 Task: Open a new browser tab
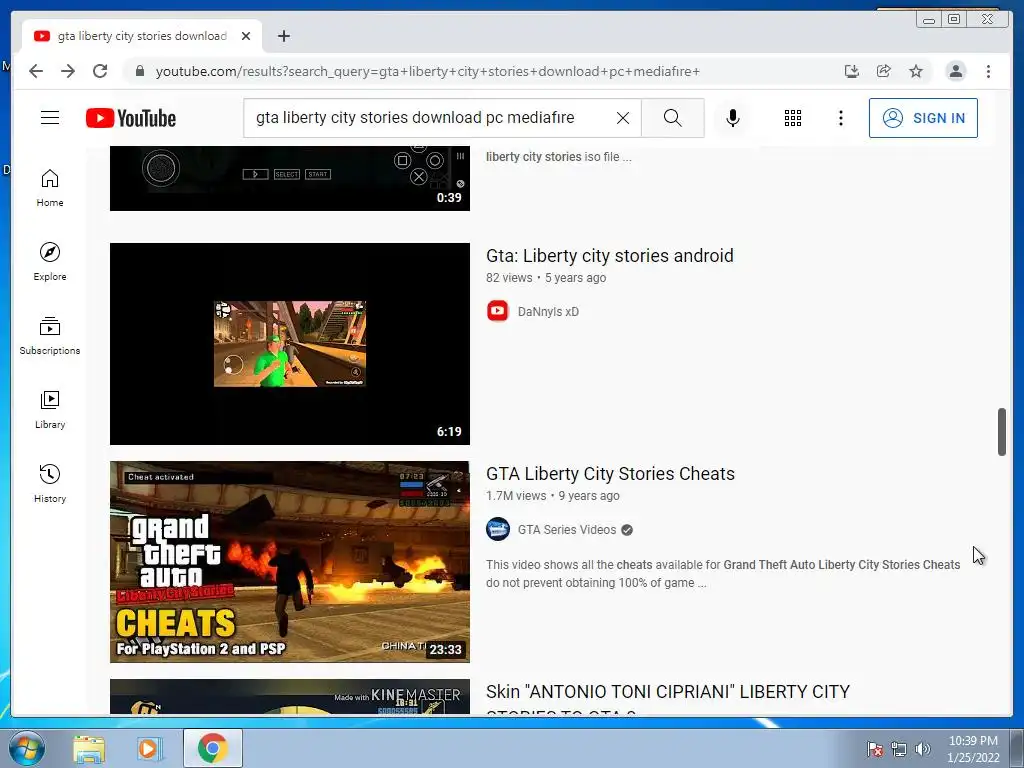point(283,36)
